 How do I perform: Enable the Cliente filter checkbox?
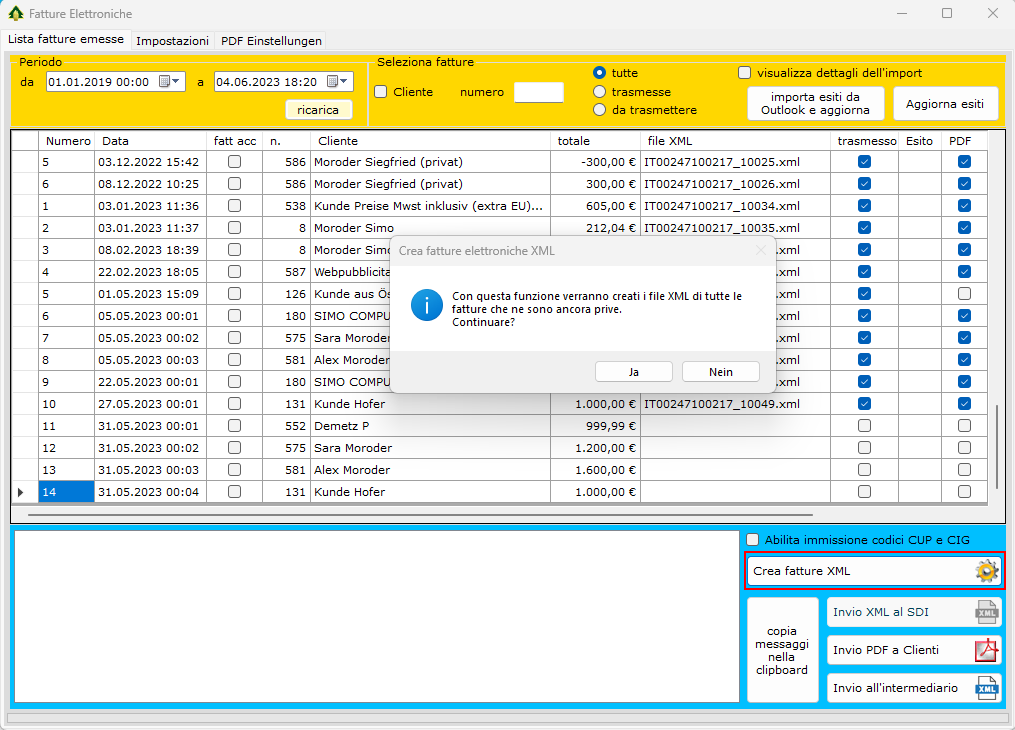[381, 92]
